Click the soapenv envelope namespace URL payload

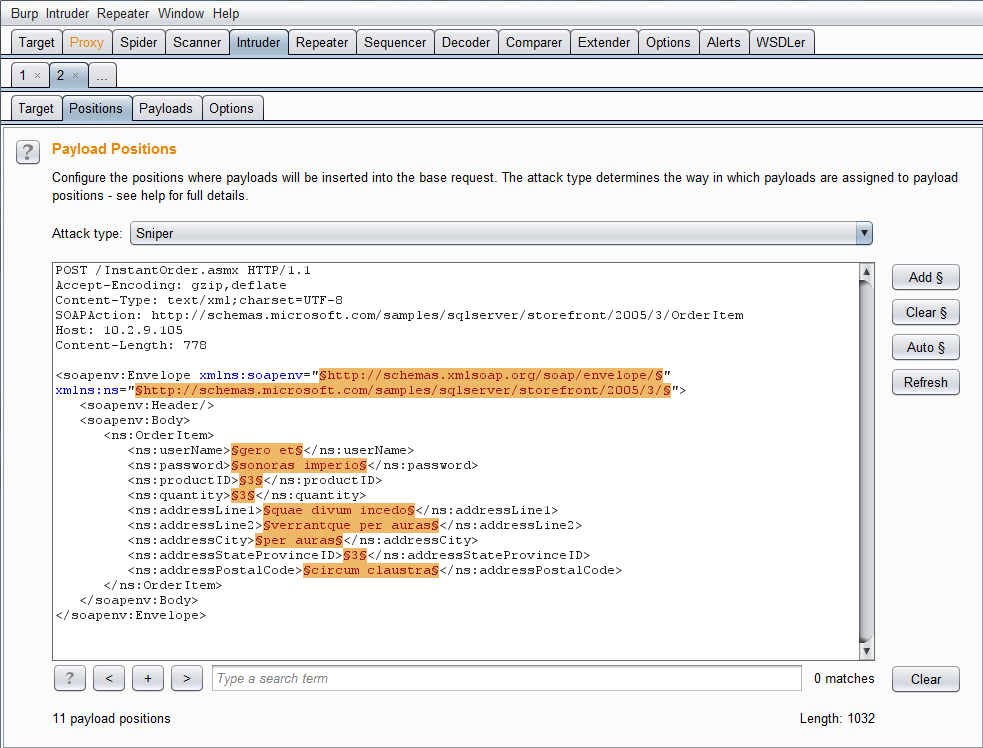492,376
